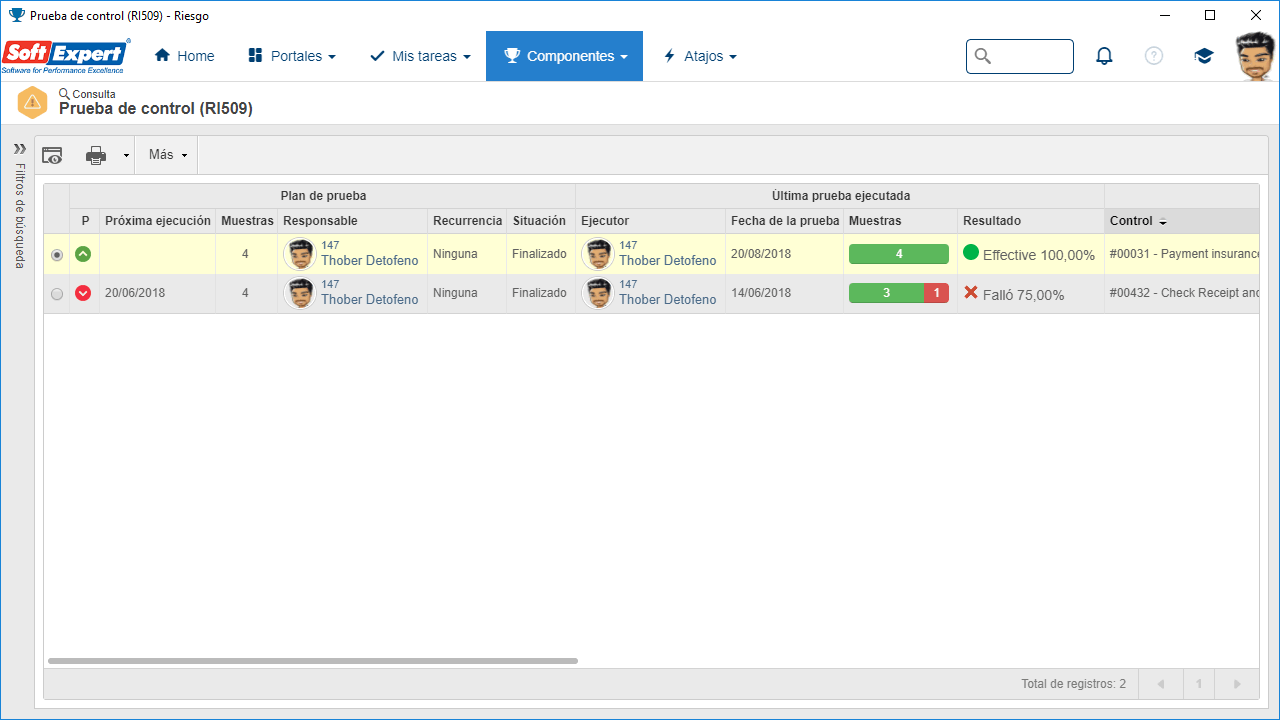Click the 20/08/2018 test date

point(761,254)
